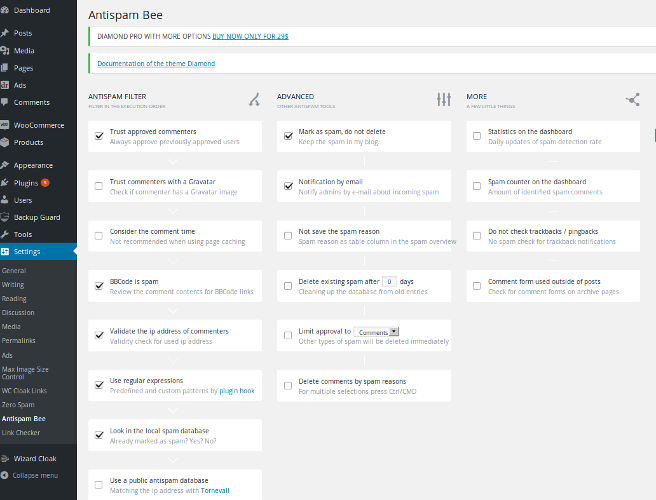
Task: Open Discussion settings
Action: [18, 313]
